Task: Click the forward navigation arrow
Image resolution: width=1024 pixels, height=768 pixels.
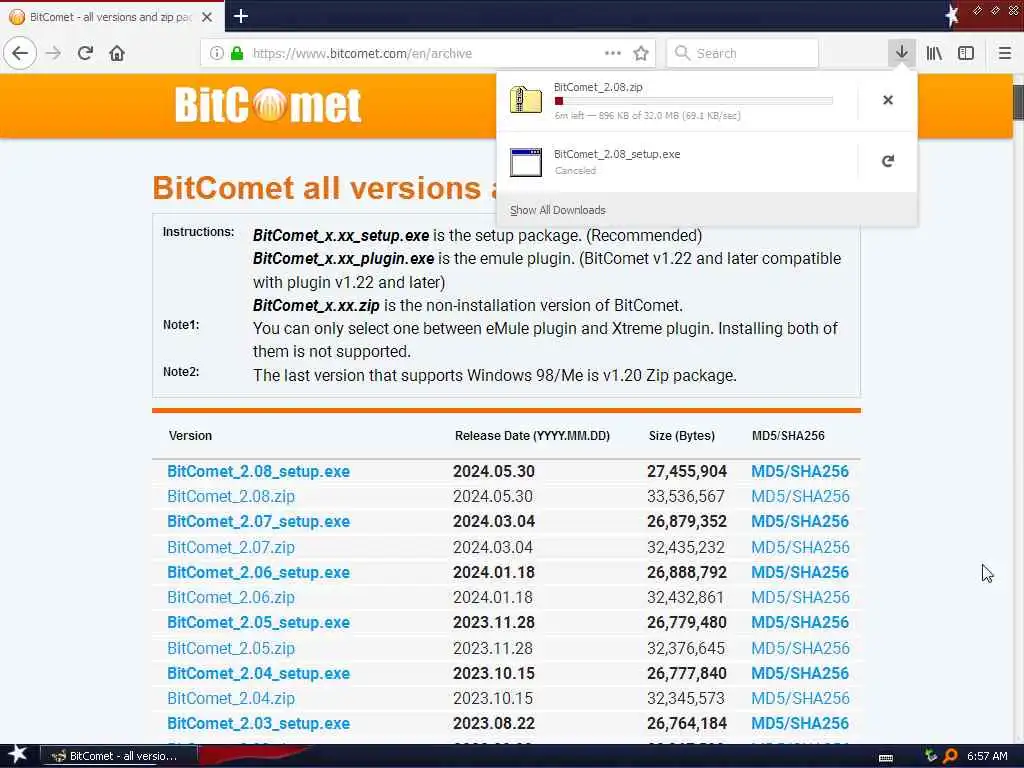Action: pyautogui.click(x=54, y=53)
